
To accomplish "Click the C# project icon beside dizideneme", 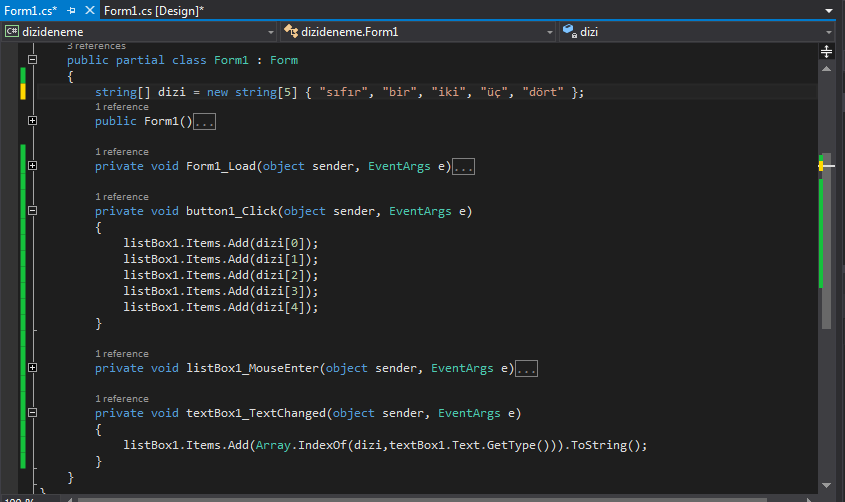I will pos(11,32).
